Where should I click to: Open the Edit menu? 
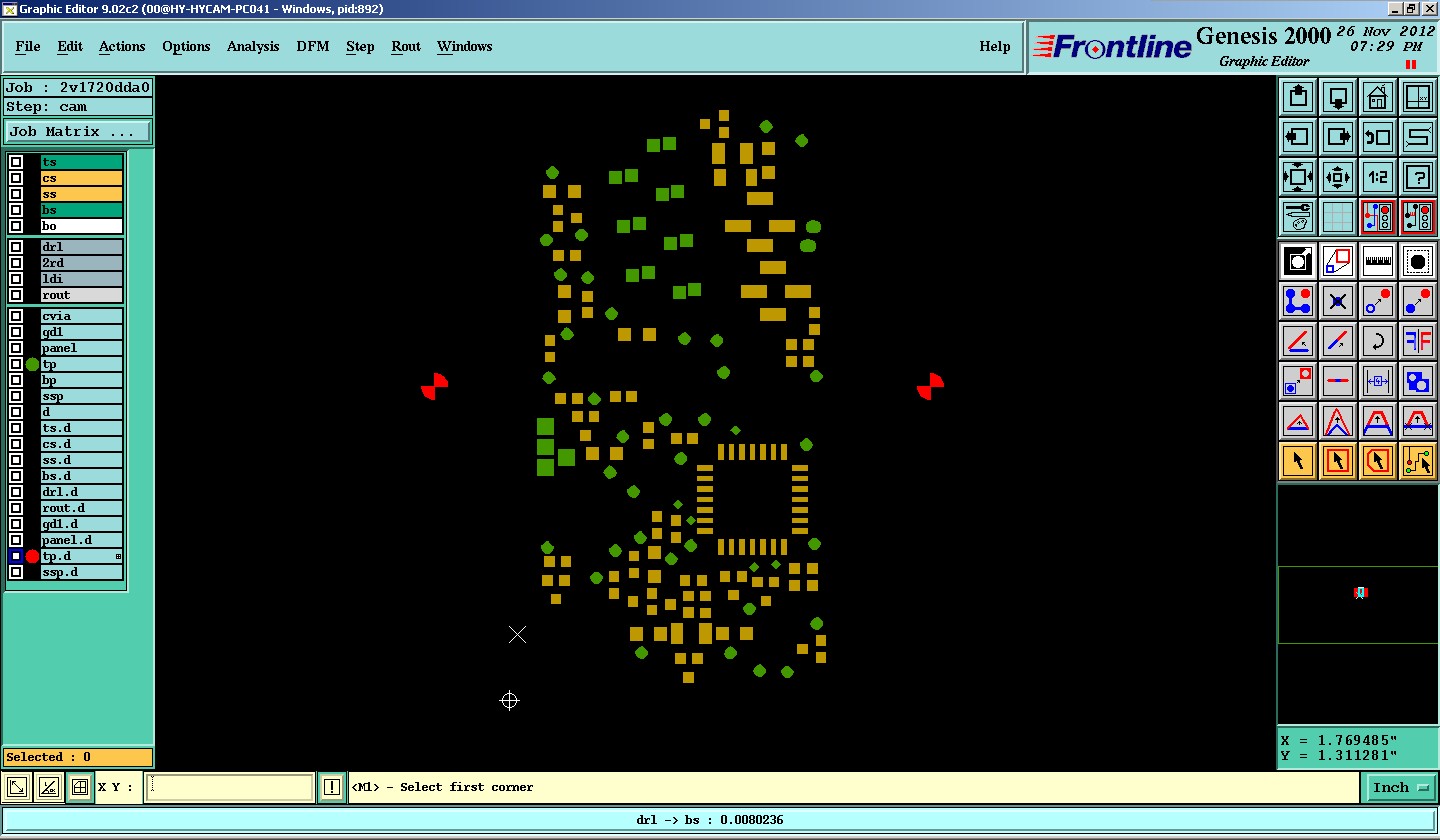[x=70, y=46]
